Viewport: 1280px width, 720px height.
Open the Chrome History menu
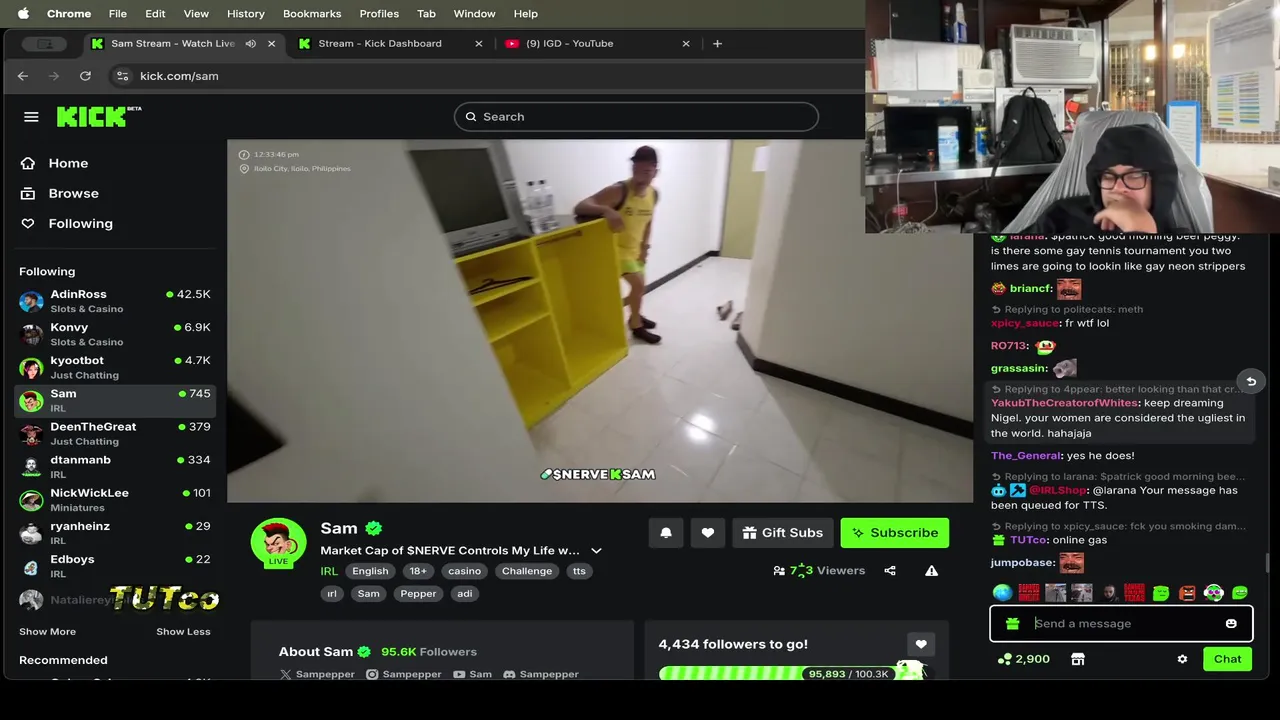(x=245, y=14)
